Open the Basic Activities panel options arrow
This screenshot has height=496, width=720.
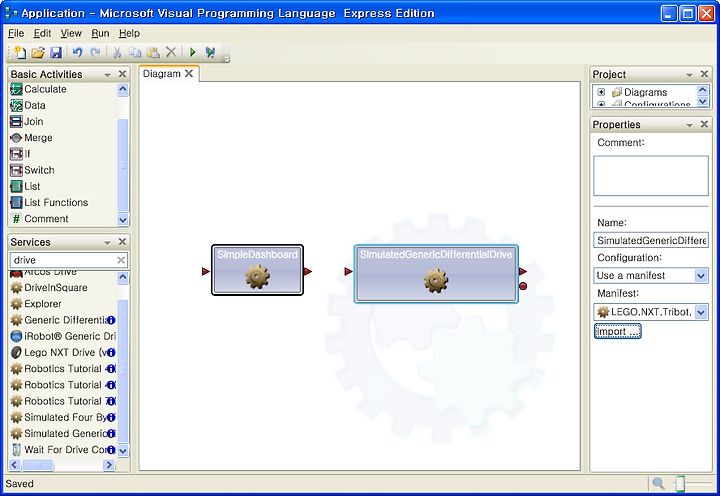[x=107, y=74]
